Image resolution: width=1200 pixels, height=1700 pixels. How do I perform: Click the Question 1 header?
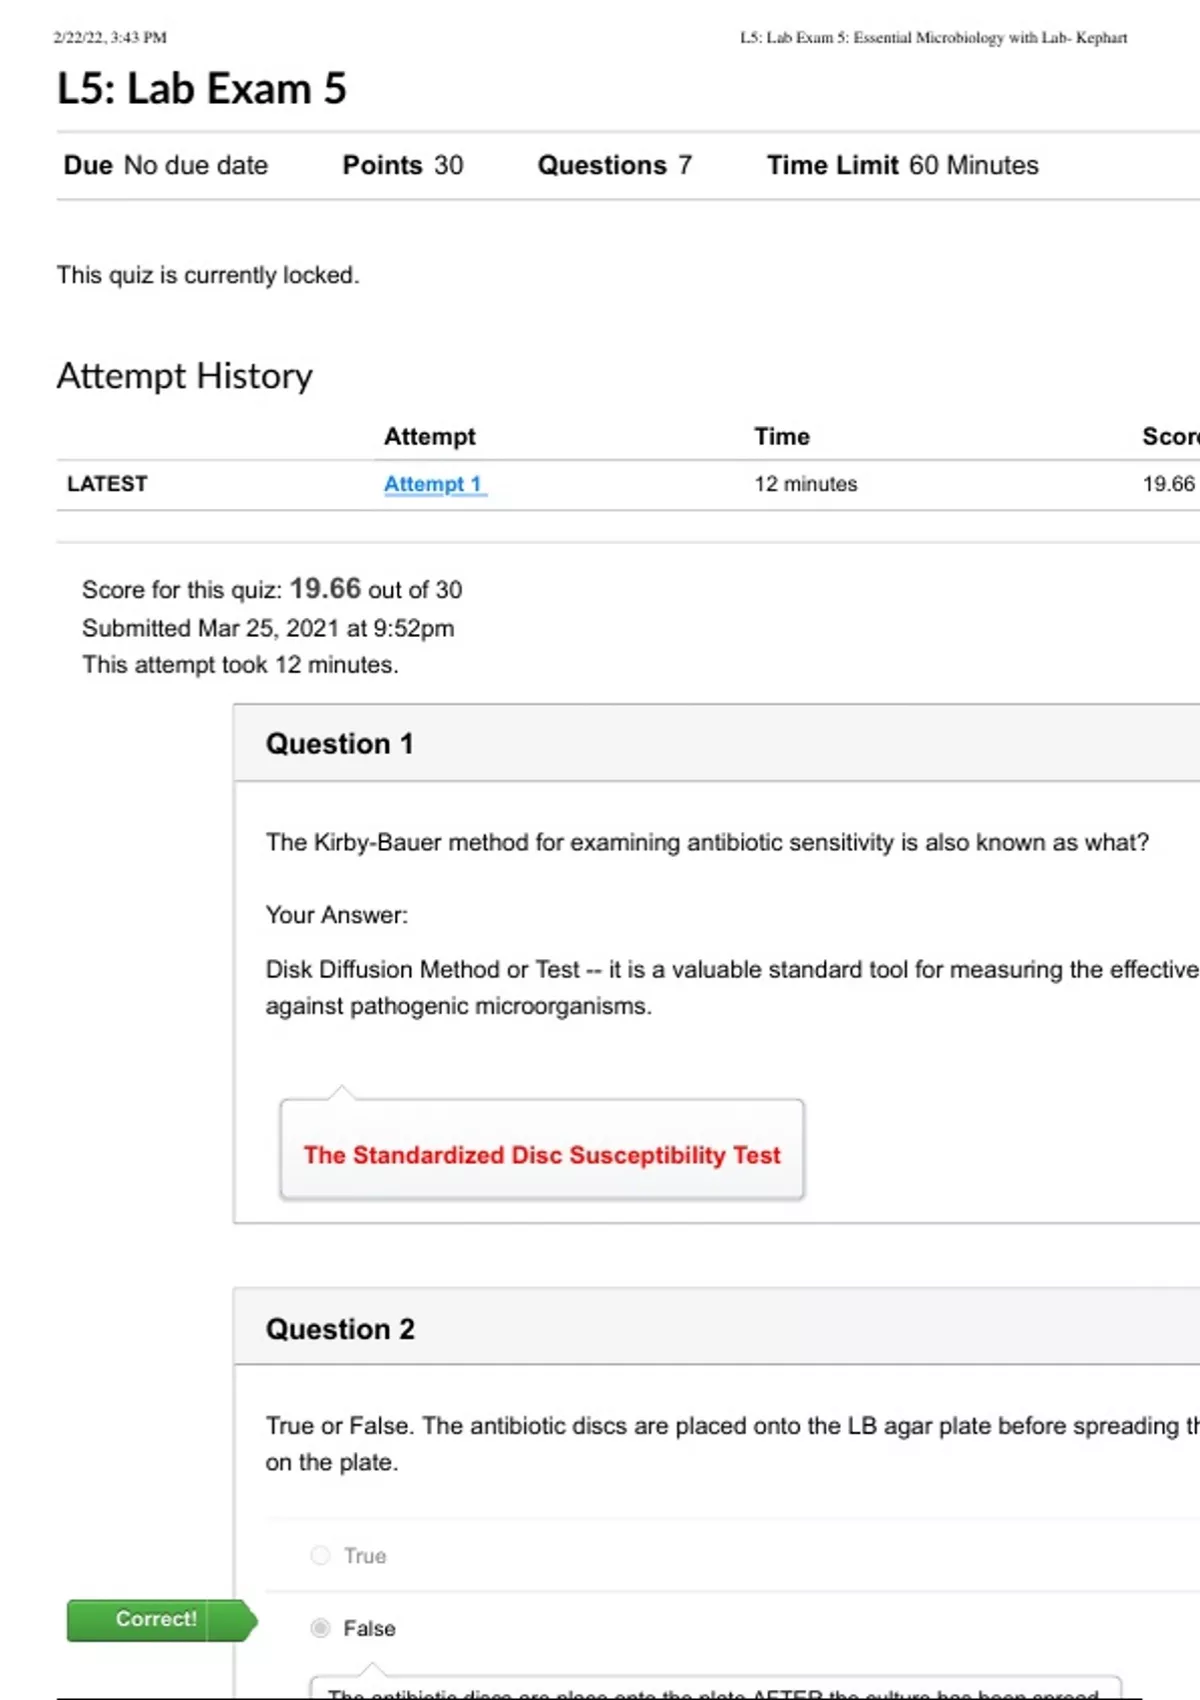point(339,744)
